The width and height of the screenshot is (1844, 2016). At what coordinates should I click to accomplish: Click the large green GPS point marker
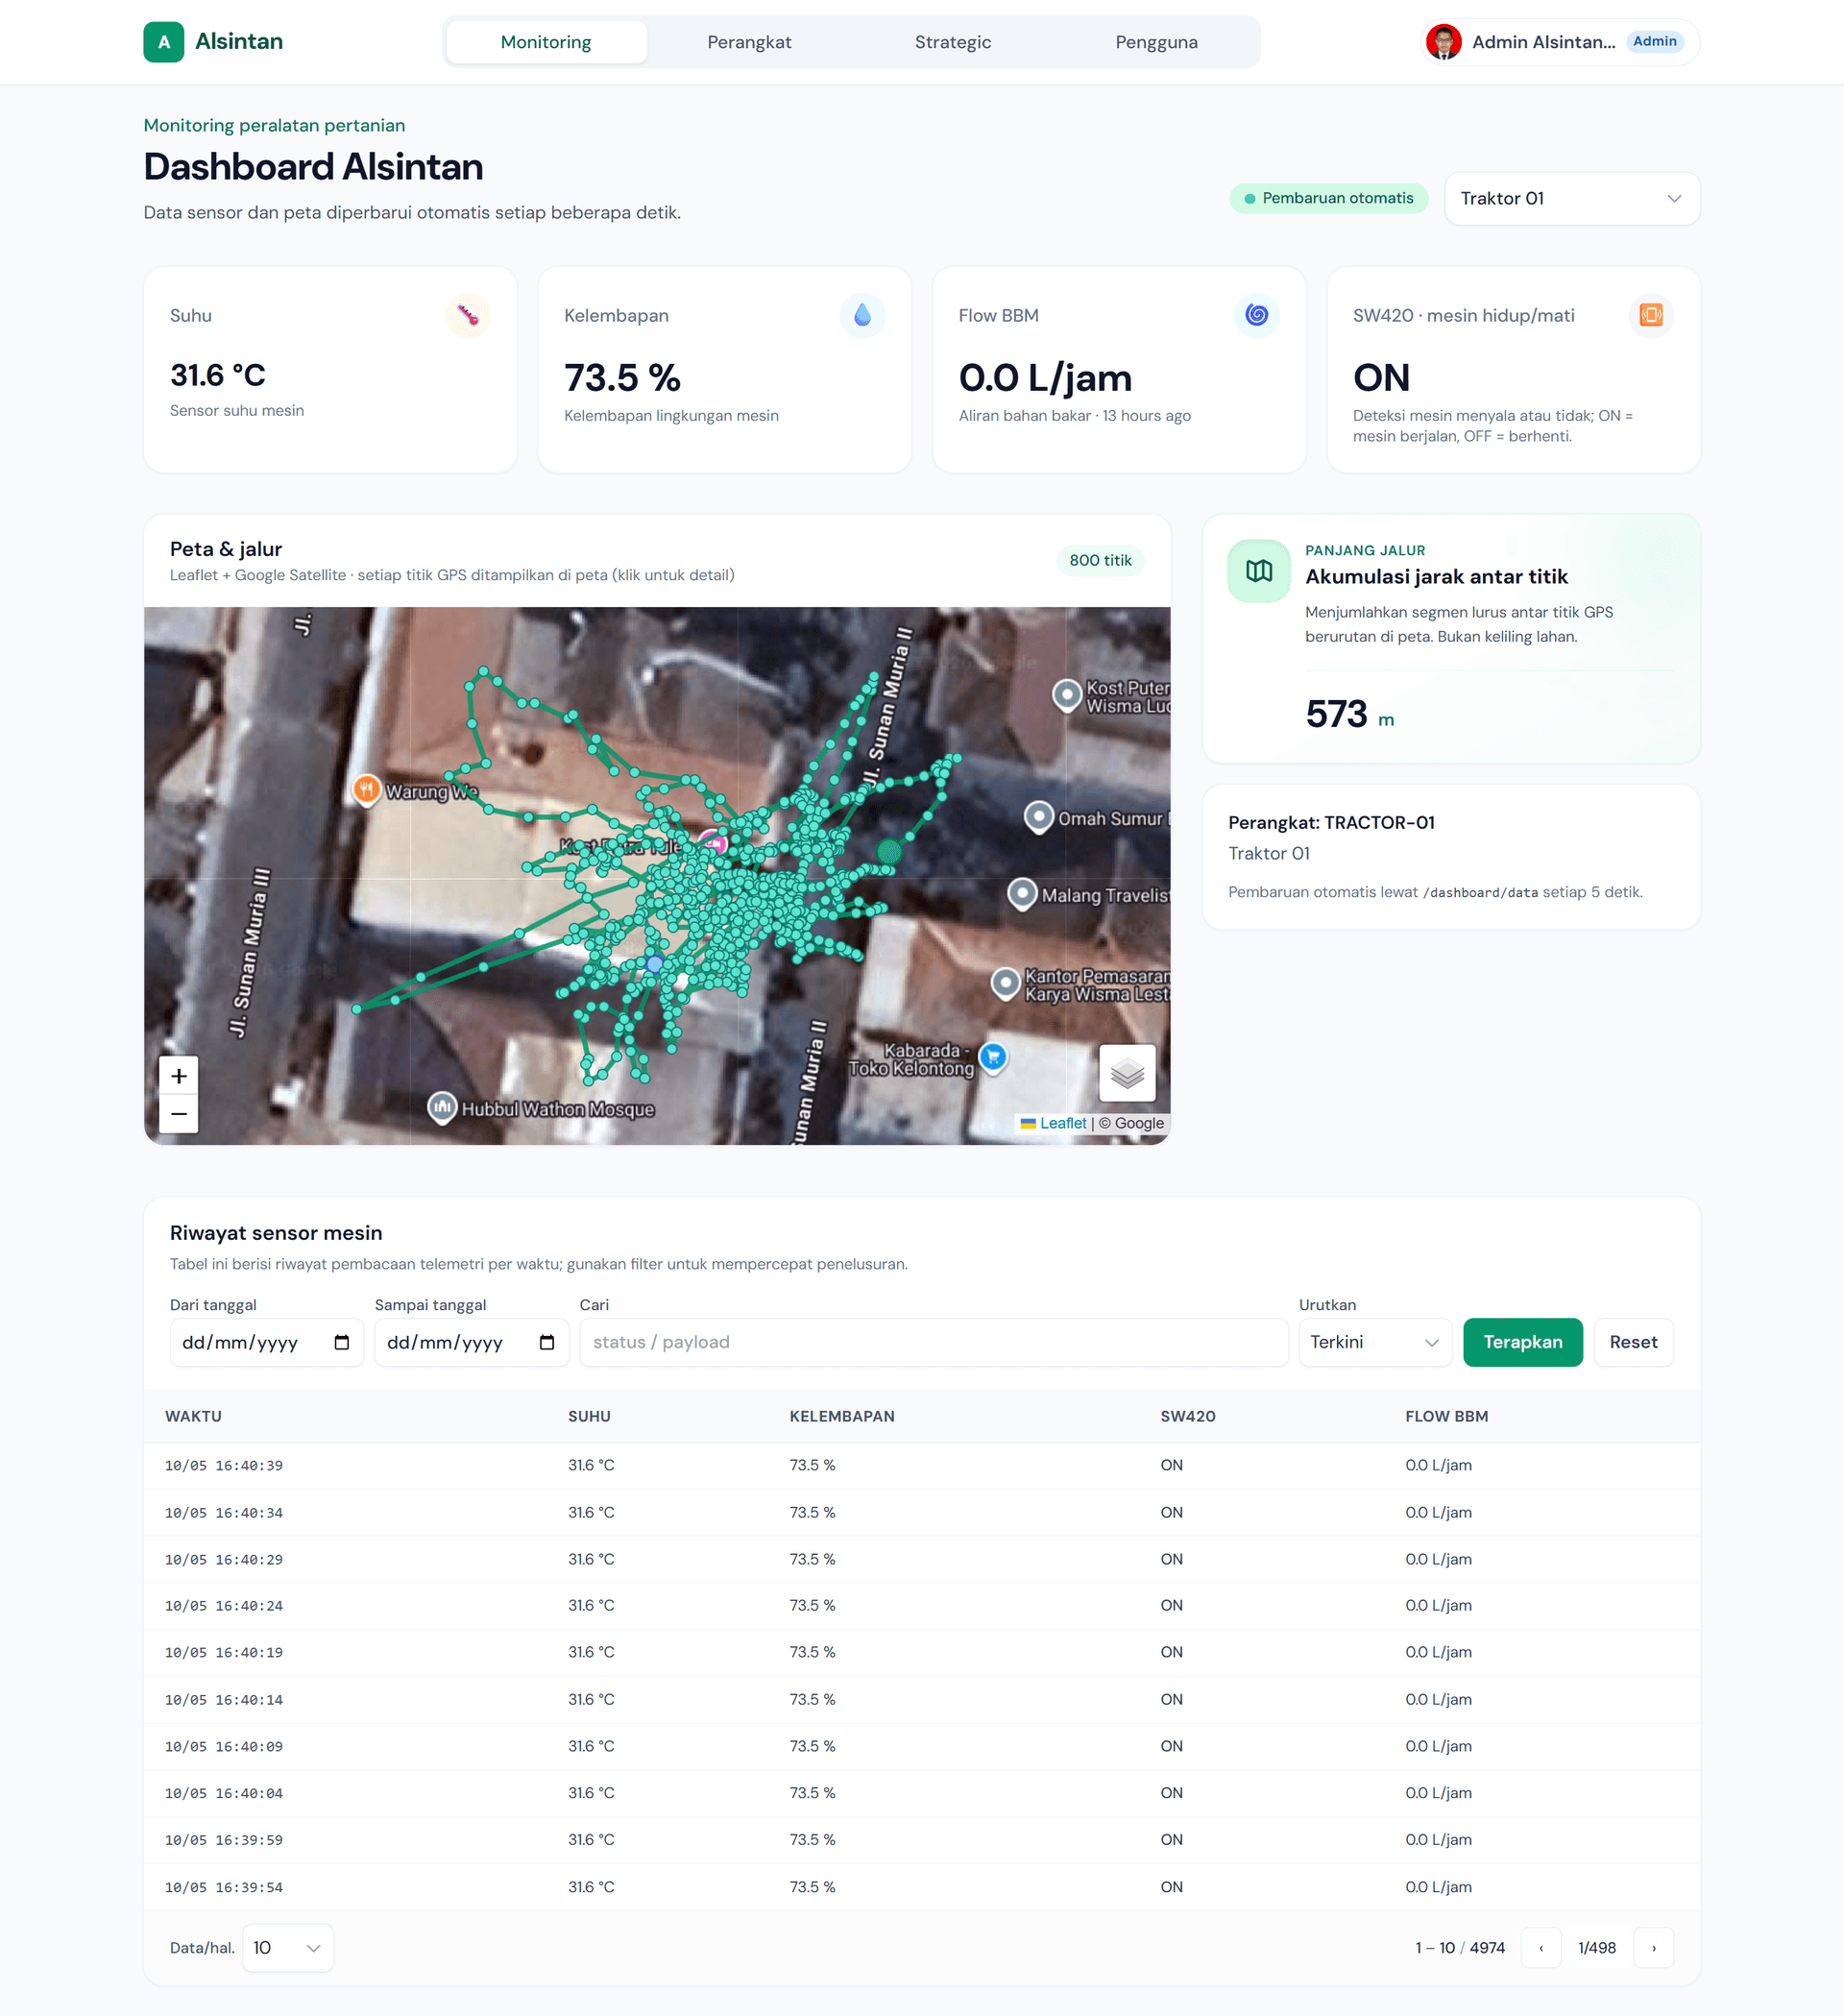pos(889,851)
